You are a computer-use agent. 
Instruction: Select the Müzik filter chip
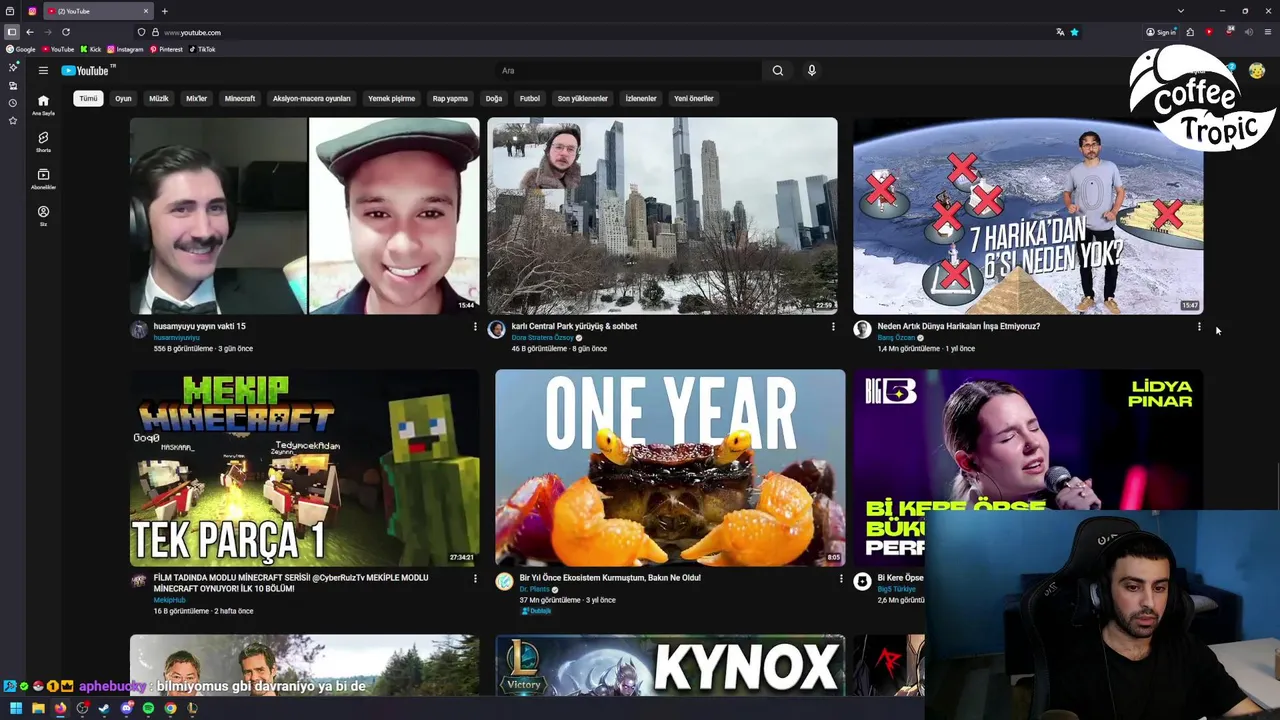(159, 98)
